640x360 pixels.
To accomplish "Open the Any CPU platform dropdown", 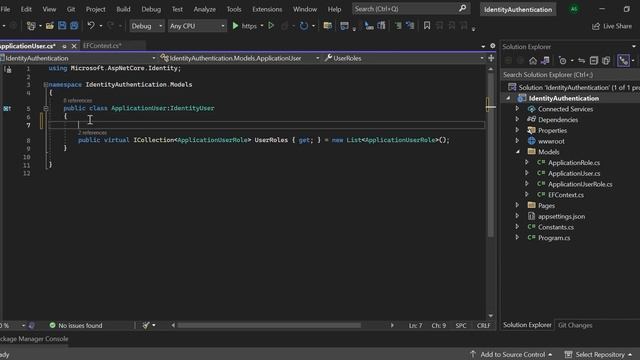I will tap(197, 26).
